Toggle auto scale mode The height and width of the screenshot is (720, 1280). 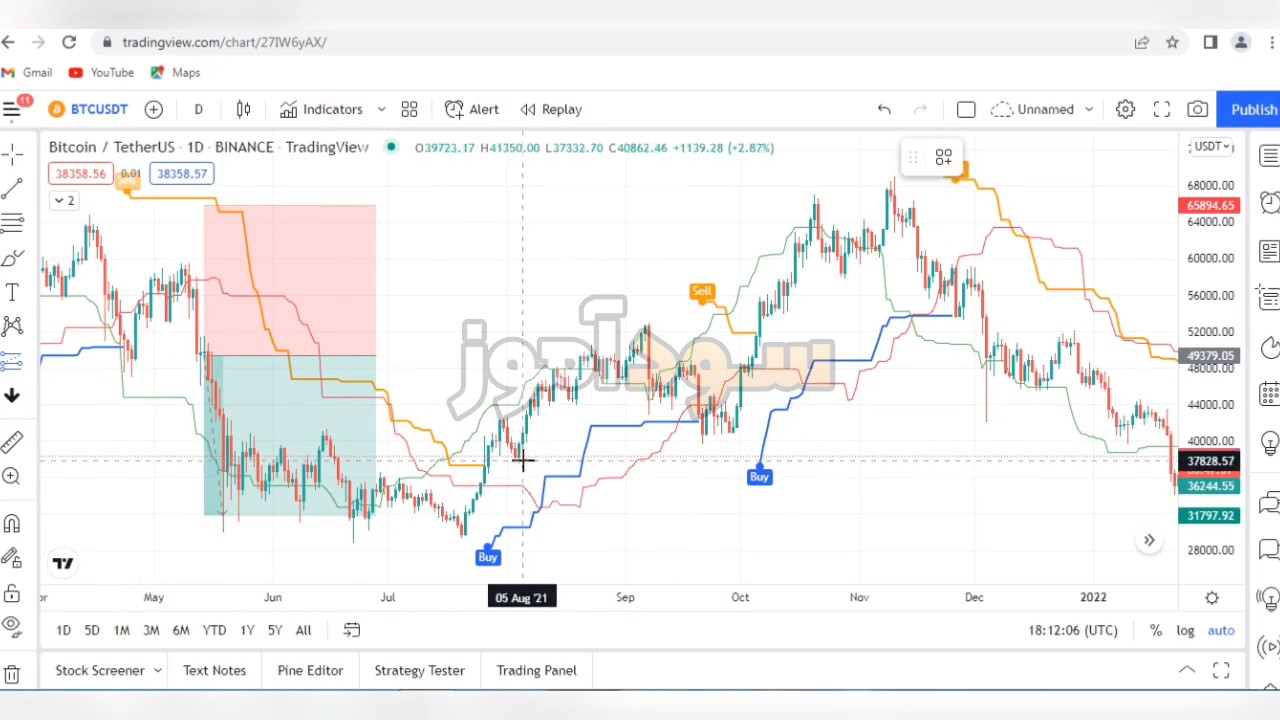(x=1221, y=630)
